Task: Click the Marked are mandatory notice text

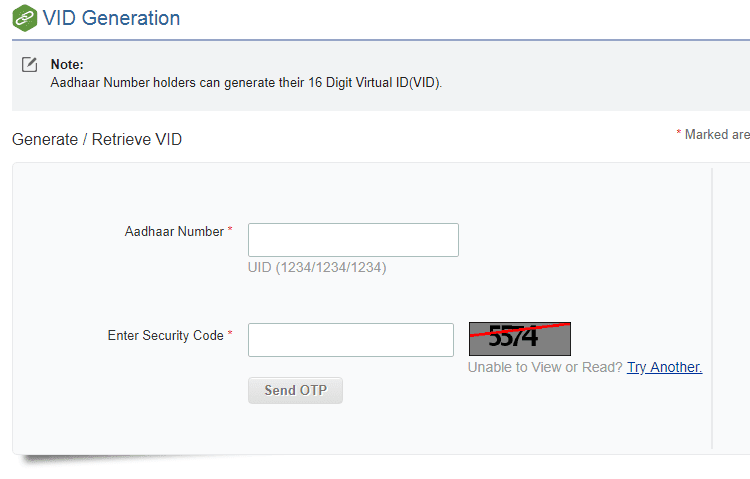Action: pos(717,134)
